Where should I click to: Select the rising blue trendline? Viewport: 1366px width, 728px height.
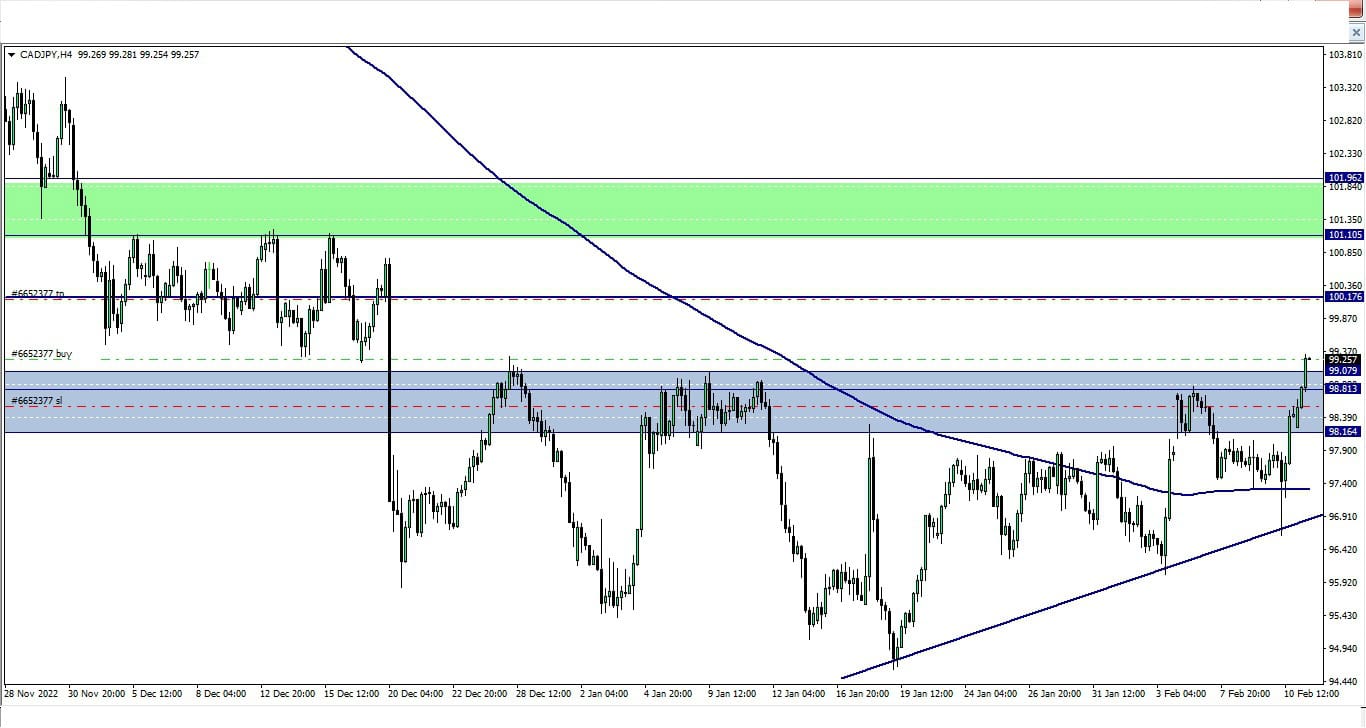pyautogui.click(x=1082, y=596)
